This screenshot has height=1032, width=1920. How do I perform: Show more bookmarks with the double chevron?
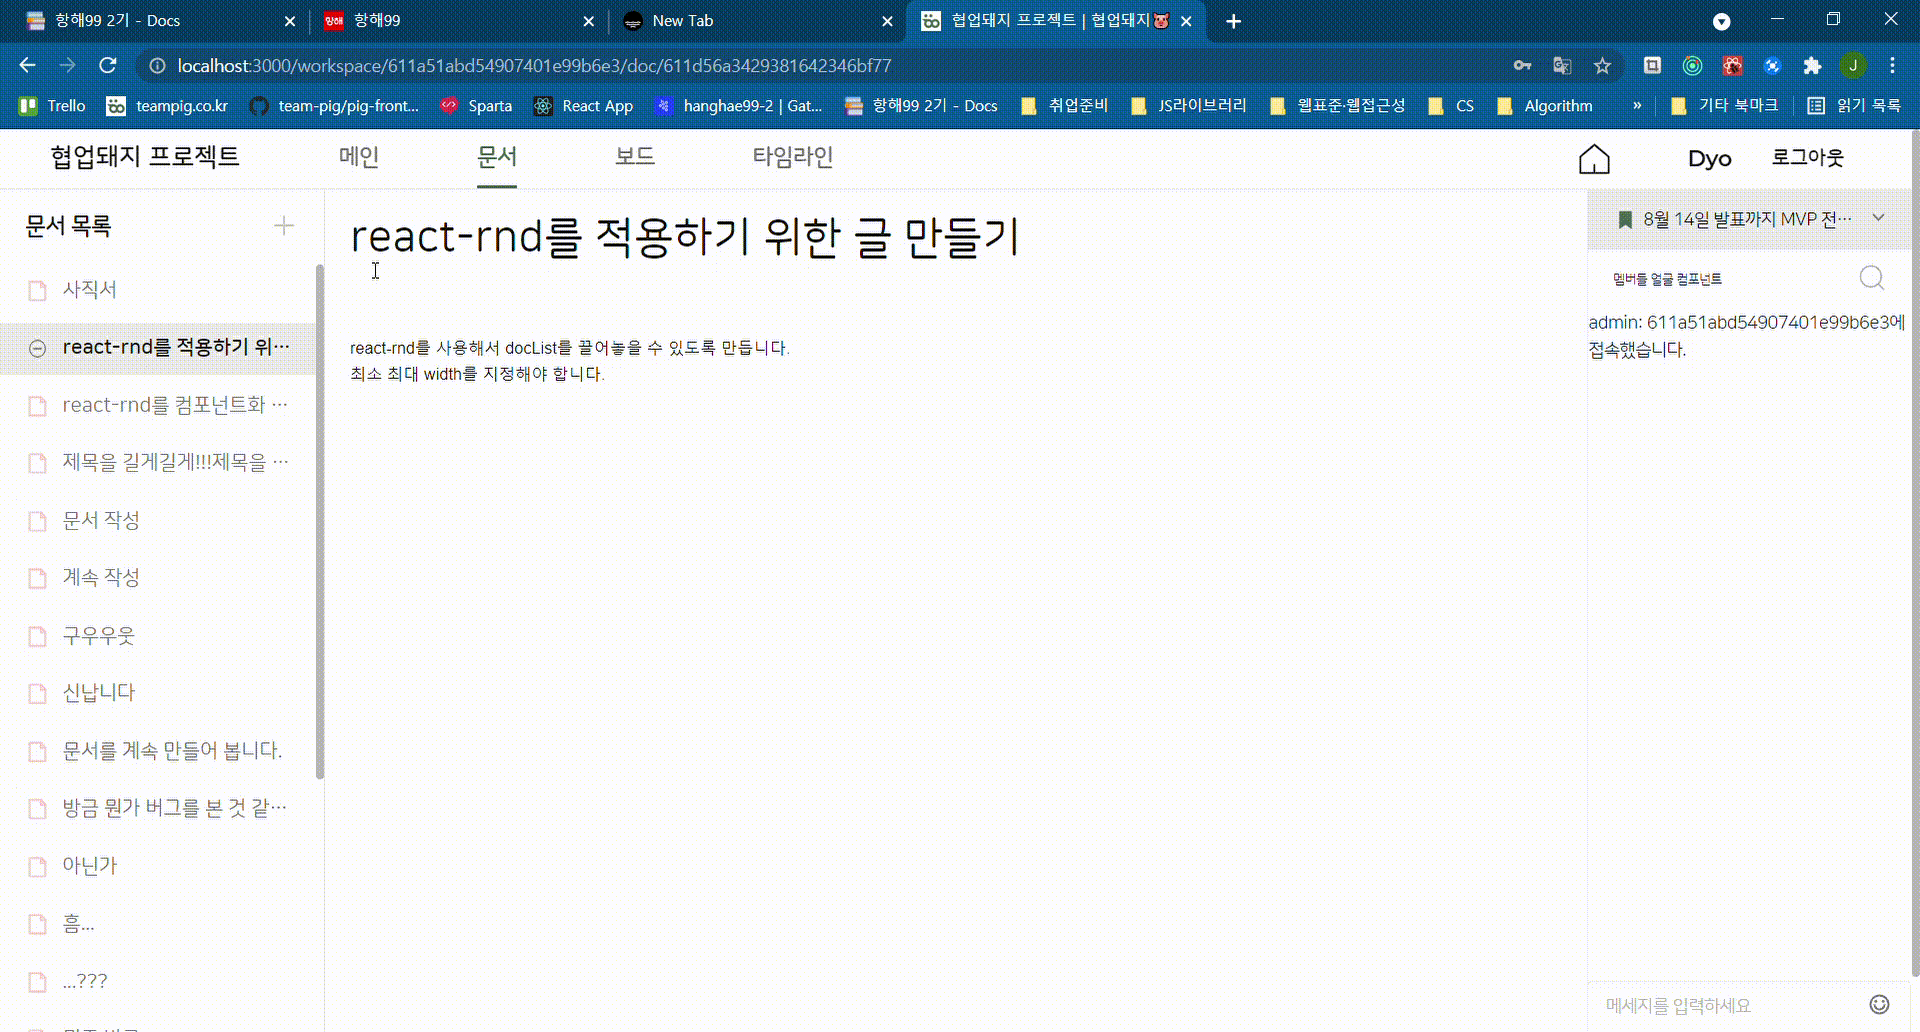1637,105
